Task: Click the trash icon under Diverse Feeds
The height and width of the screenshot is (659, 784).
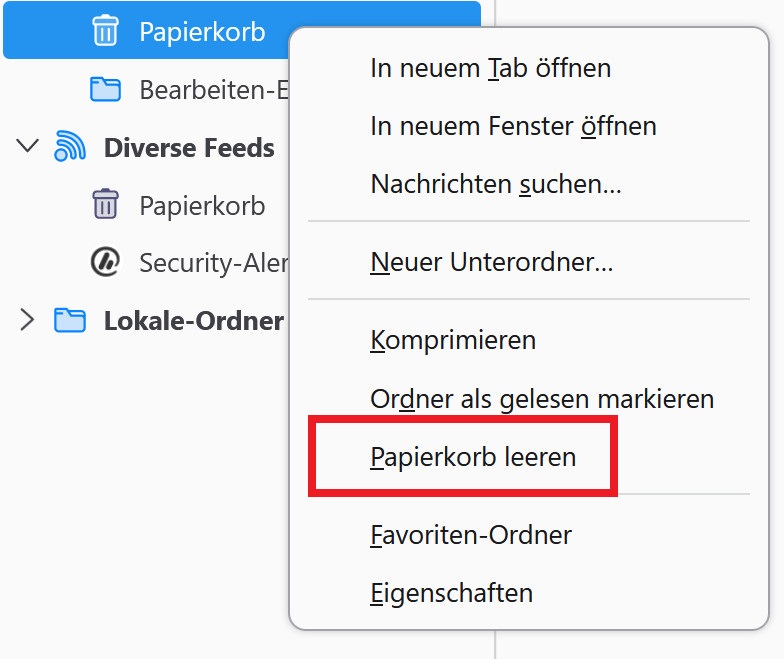Action: 105,204
